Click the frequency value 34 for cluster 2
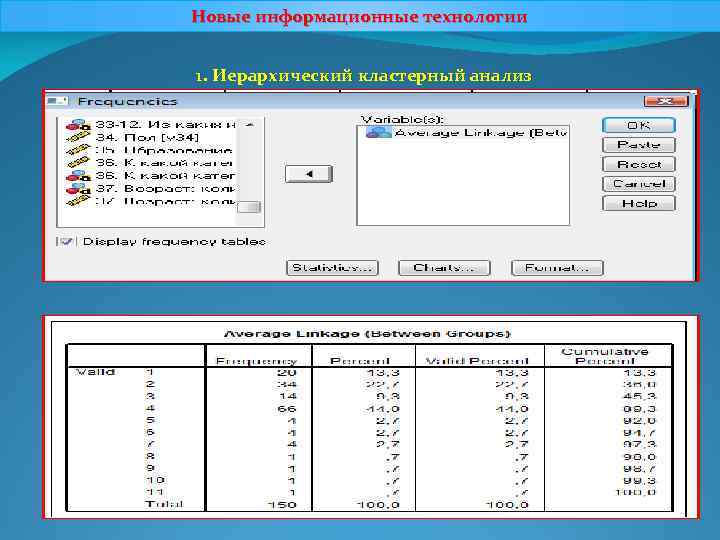This screenshot has width=720, height=540. [287, 384]
